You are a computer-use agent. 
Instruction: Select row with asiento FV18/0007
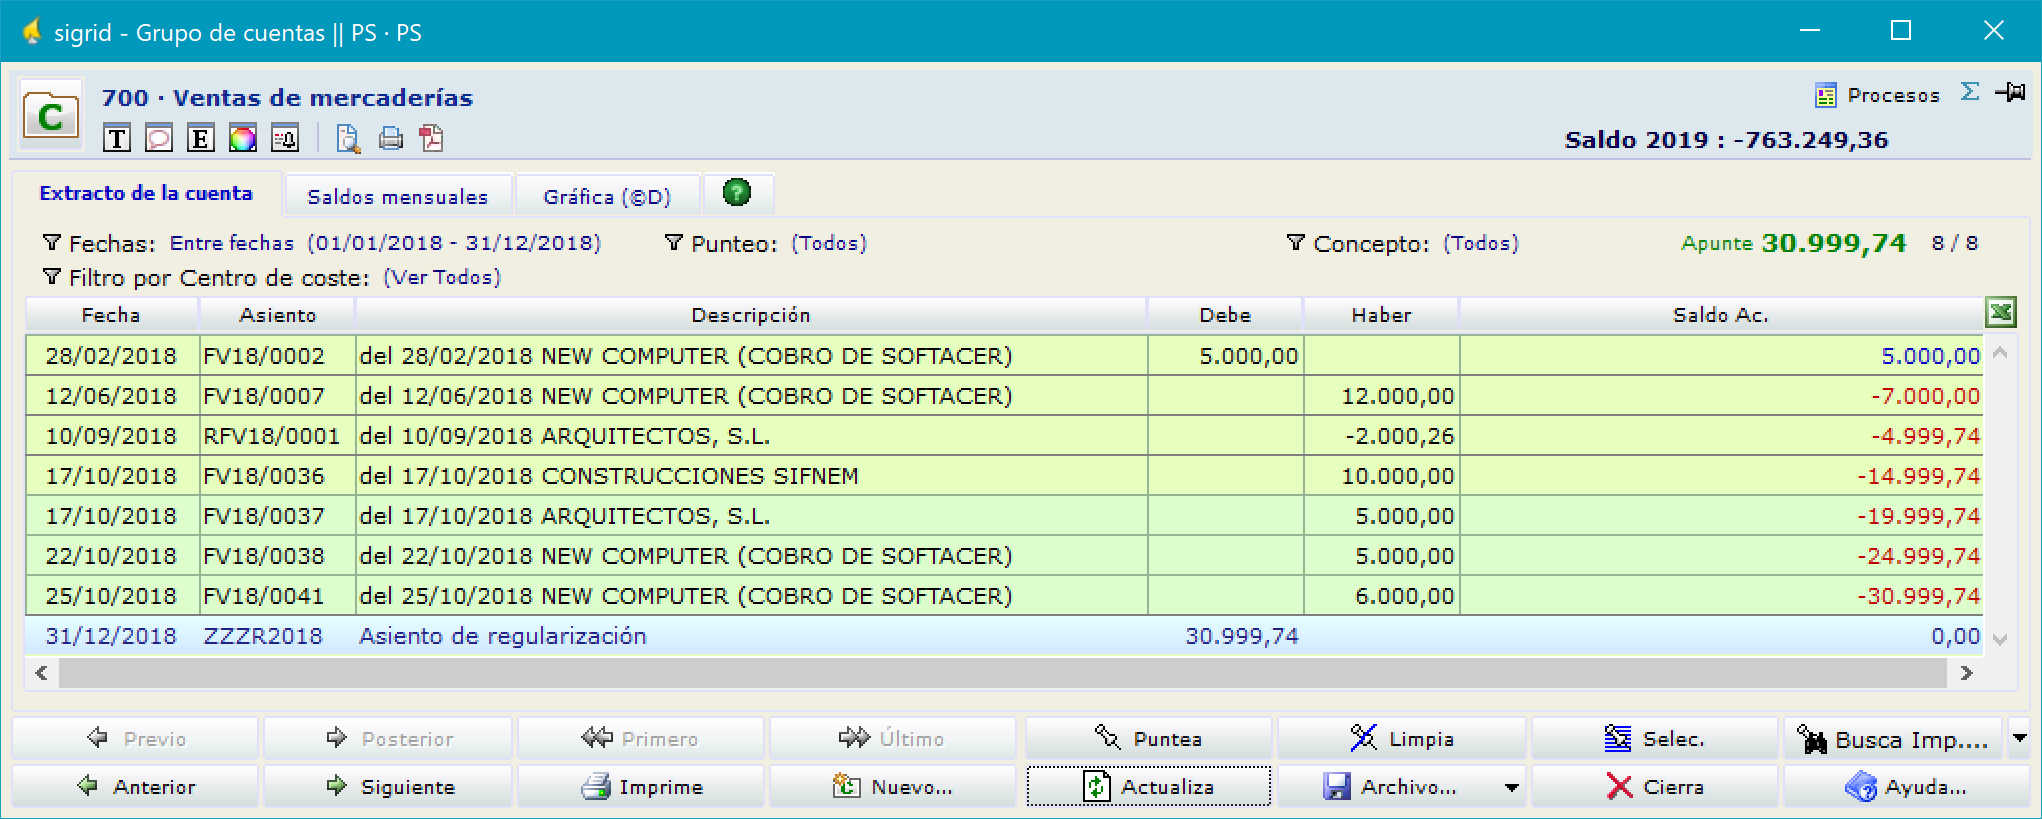pyautogui.click(x=1004, y=396)
